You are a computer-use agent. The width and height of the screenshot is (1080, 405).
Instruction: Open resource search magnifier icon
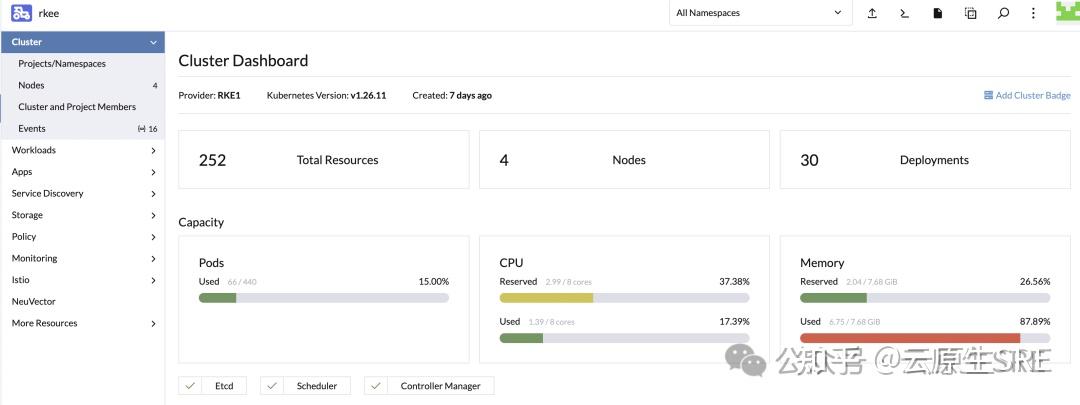point(1003,13)
